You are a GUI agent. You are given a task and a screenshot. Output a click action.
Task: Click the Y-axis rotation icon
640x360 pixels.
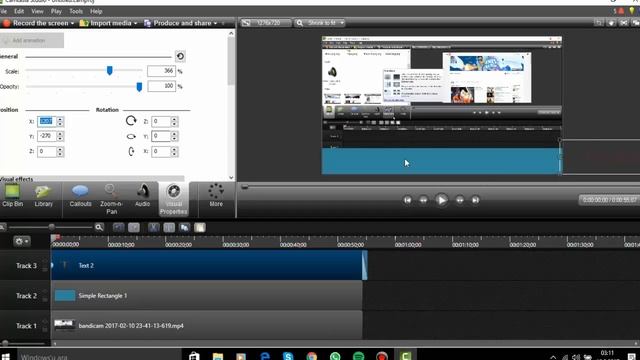tap(131, 136)
